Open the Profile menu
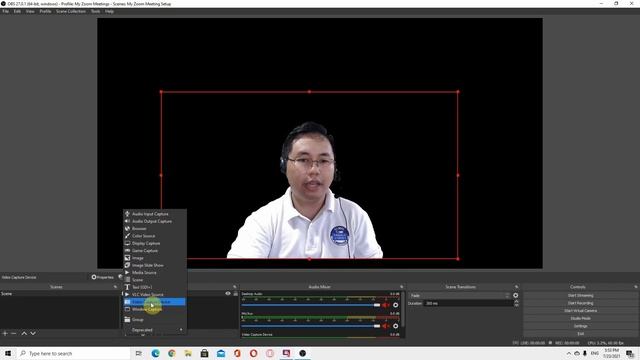 pos(45,11)
